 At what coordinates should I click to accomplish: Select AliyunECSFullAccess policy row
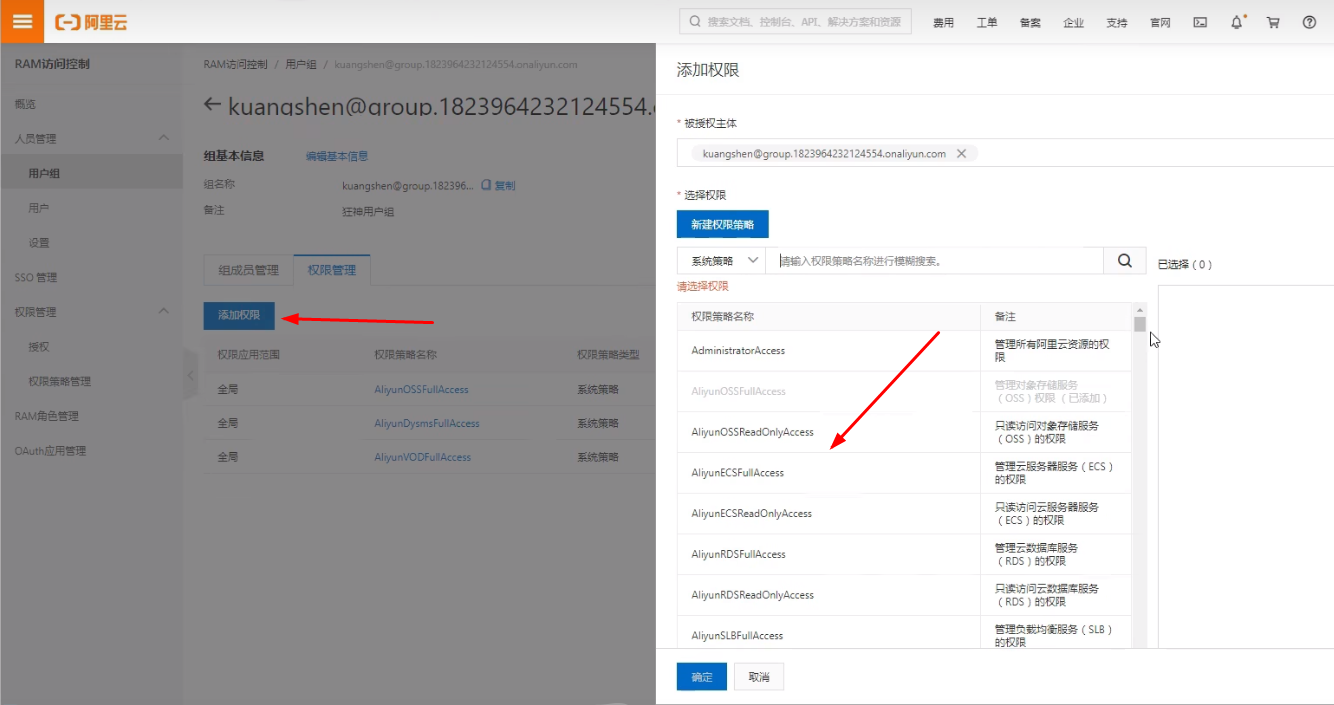coord(904,473)
